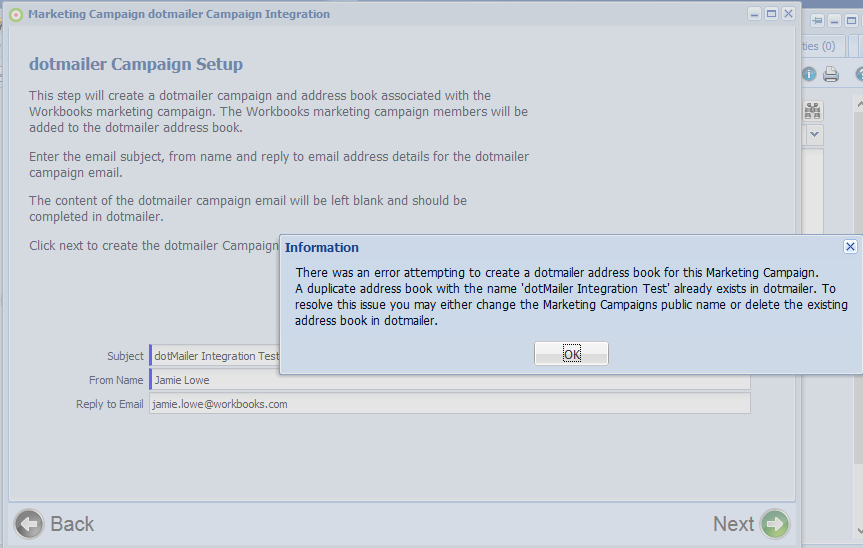The width and height of the screenshot is (863, 548).
Task: Minimize the background window behind the wizard
Action: (834, 21)
